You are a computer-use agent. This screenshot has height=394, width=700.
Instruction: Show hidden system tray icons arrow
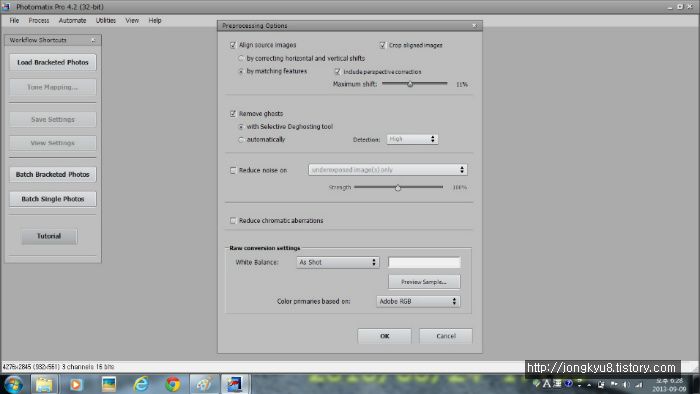pos(589,385)
